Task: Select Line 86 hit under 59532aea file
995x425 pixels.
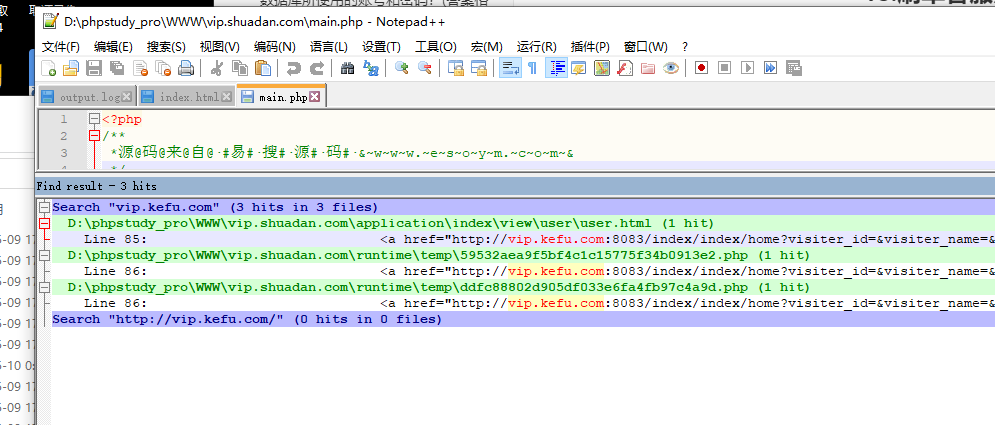Action: [523, 271]
